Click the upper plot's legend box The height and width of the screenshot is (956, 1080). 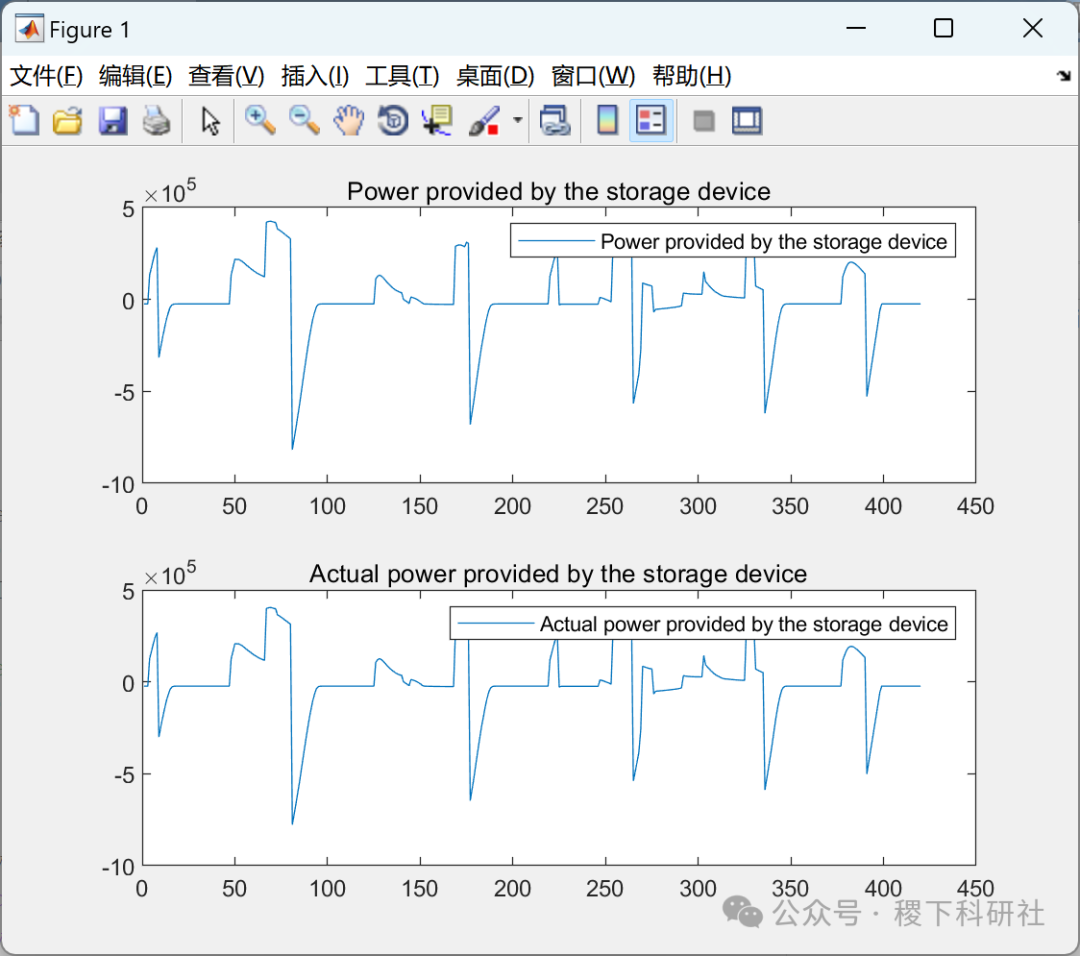point(733,241)
